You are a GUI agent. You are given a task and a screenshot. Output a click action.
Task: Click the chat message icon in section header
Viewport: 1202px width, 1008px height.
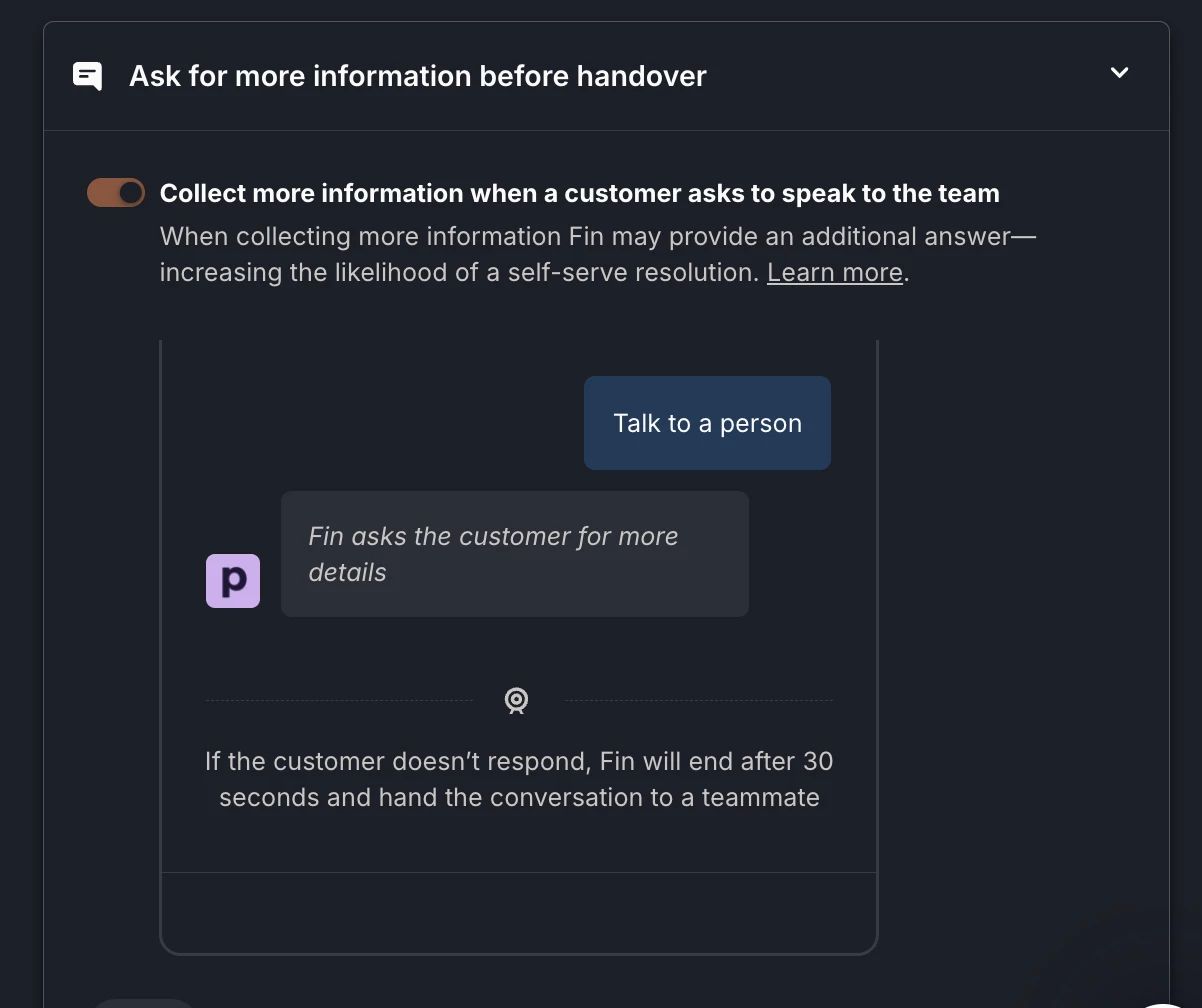click(88, 76)
